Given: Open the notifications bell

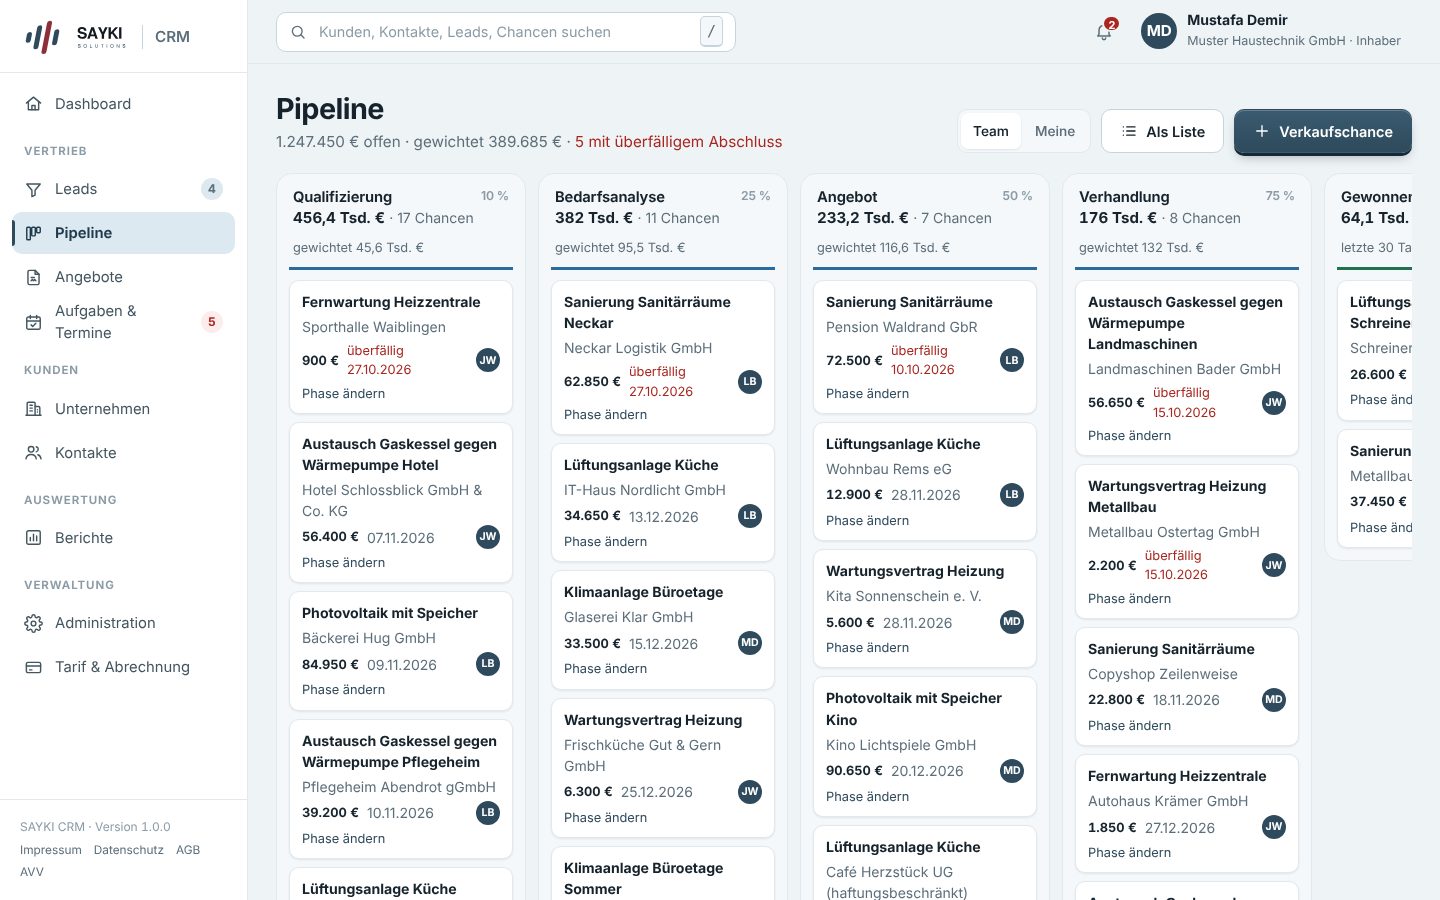Looking at the screenshot, I should point(1104,31).
